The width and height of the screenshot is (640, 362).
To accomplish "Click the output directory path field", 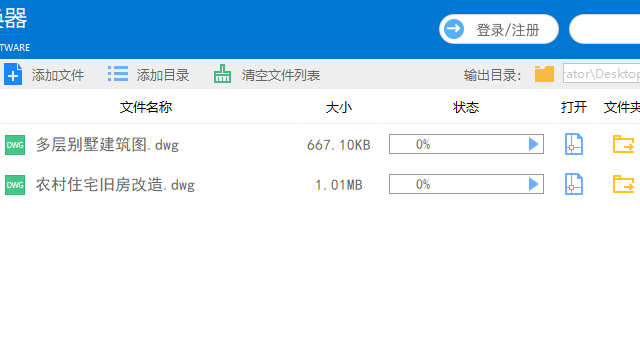I will pos(601,73).
